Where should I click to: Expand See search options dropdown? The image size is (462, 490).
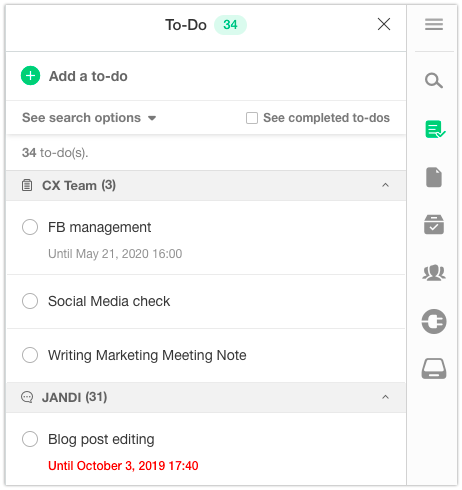tap(89, 118)
